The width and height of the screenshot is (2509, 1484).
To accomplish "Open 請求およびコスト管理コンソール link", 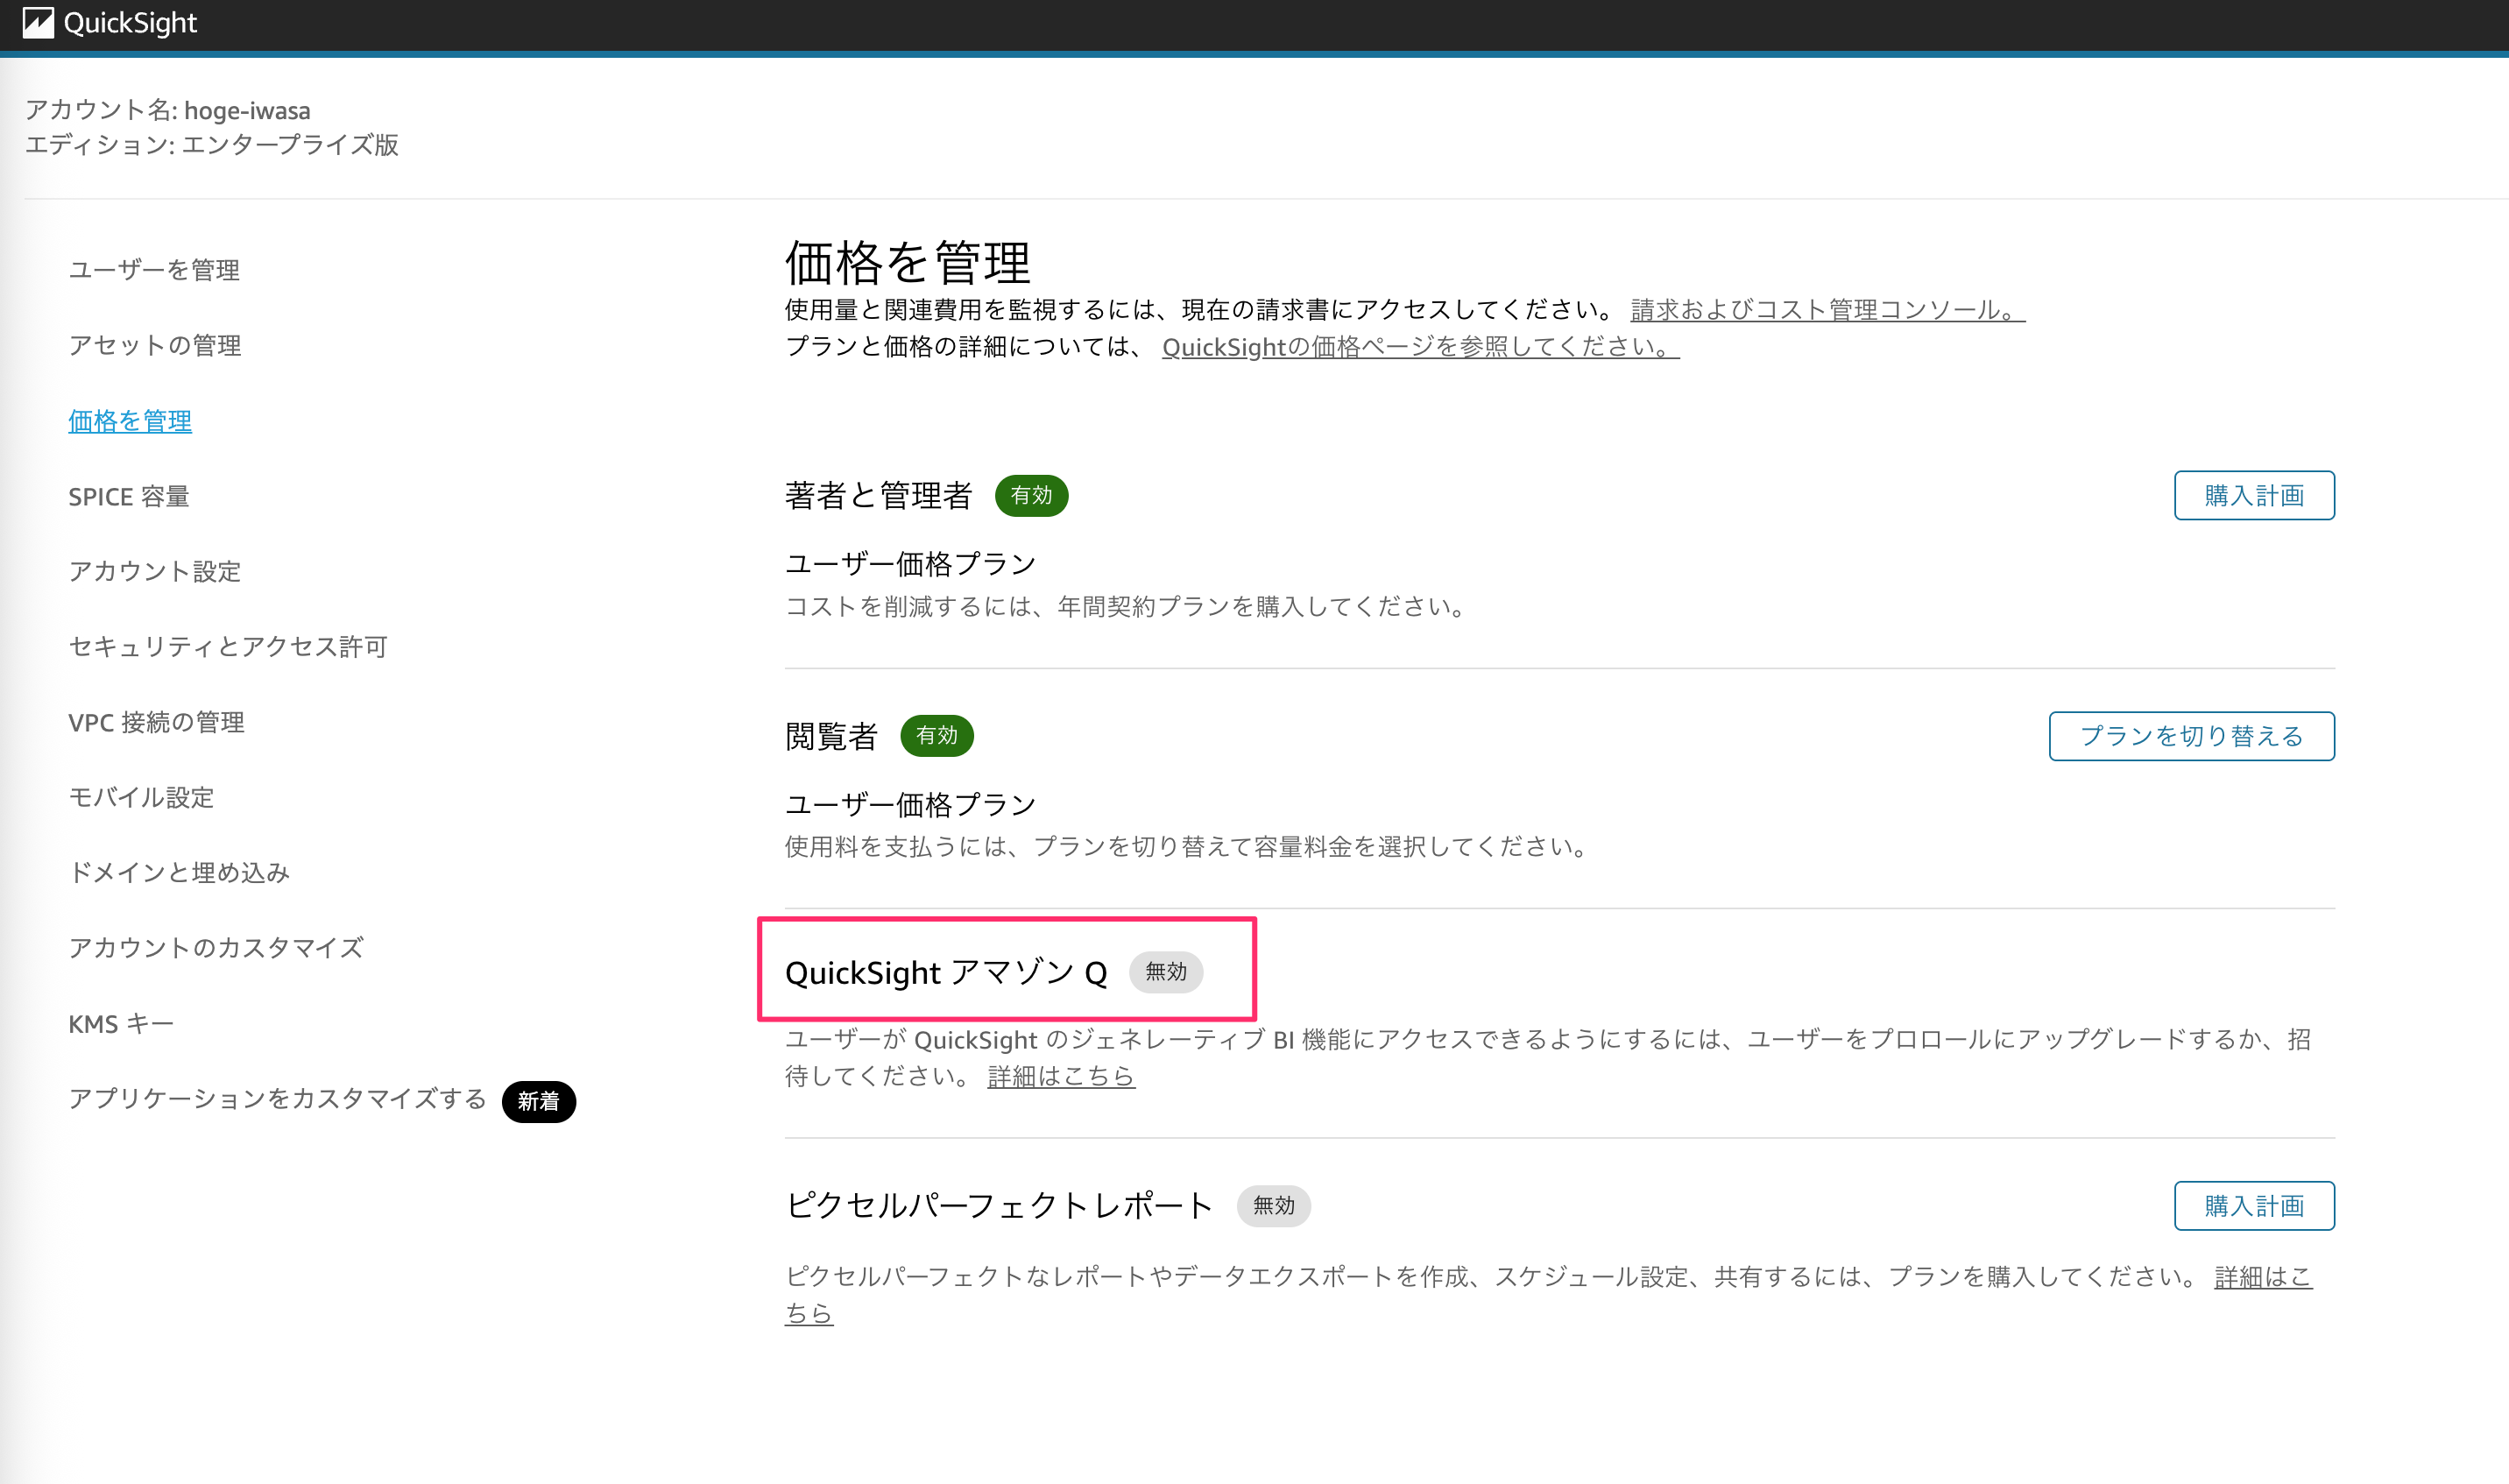I will (1827, 310).
